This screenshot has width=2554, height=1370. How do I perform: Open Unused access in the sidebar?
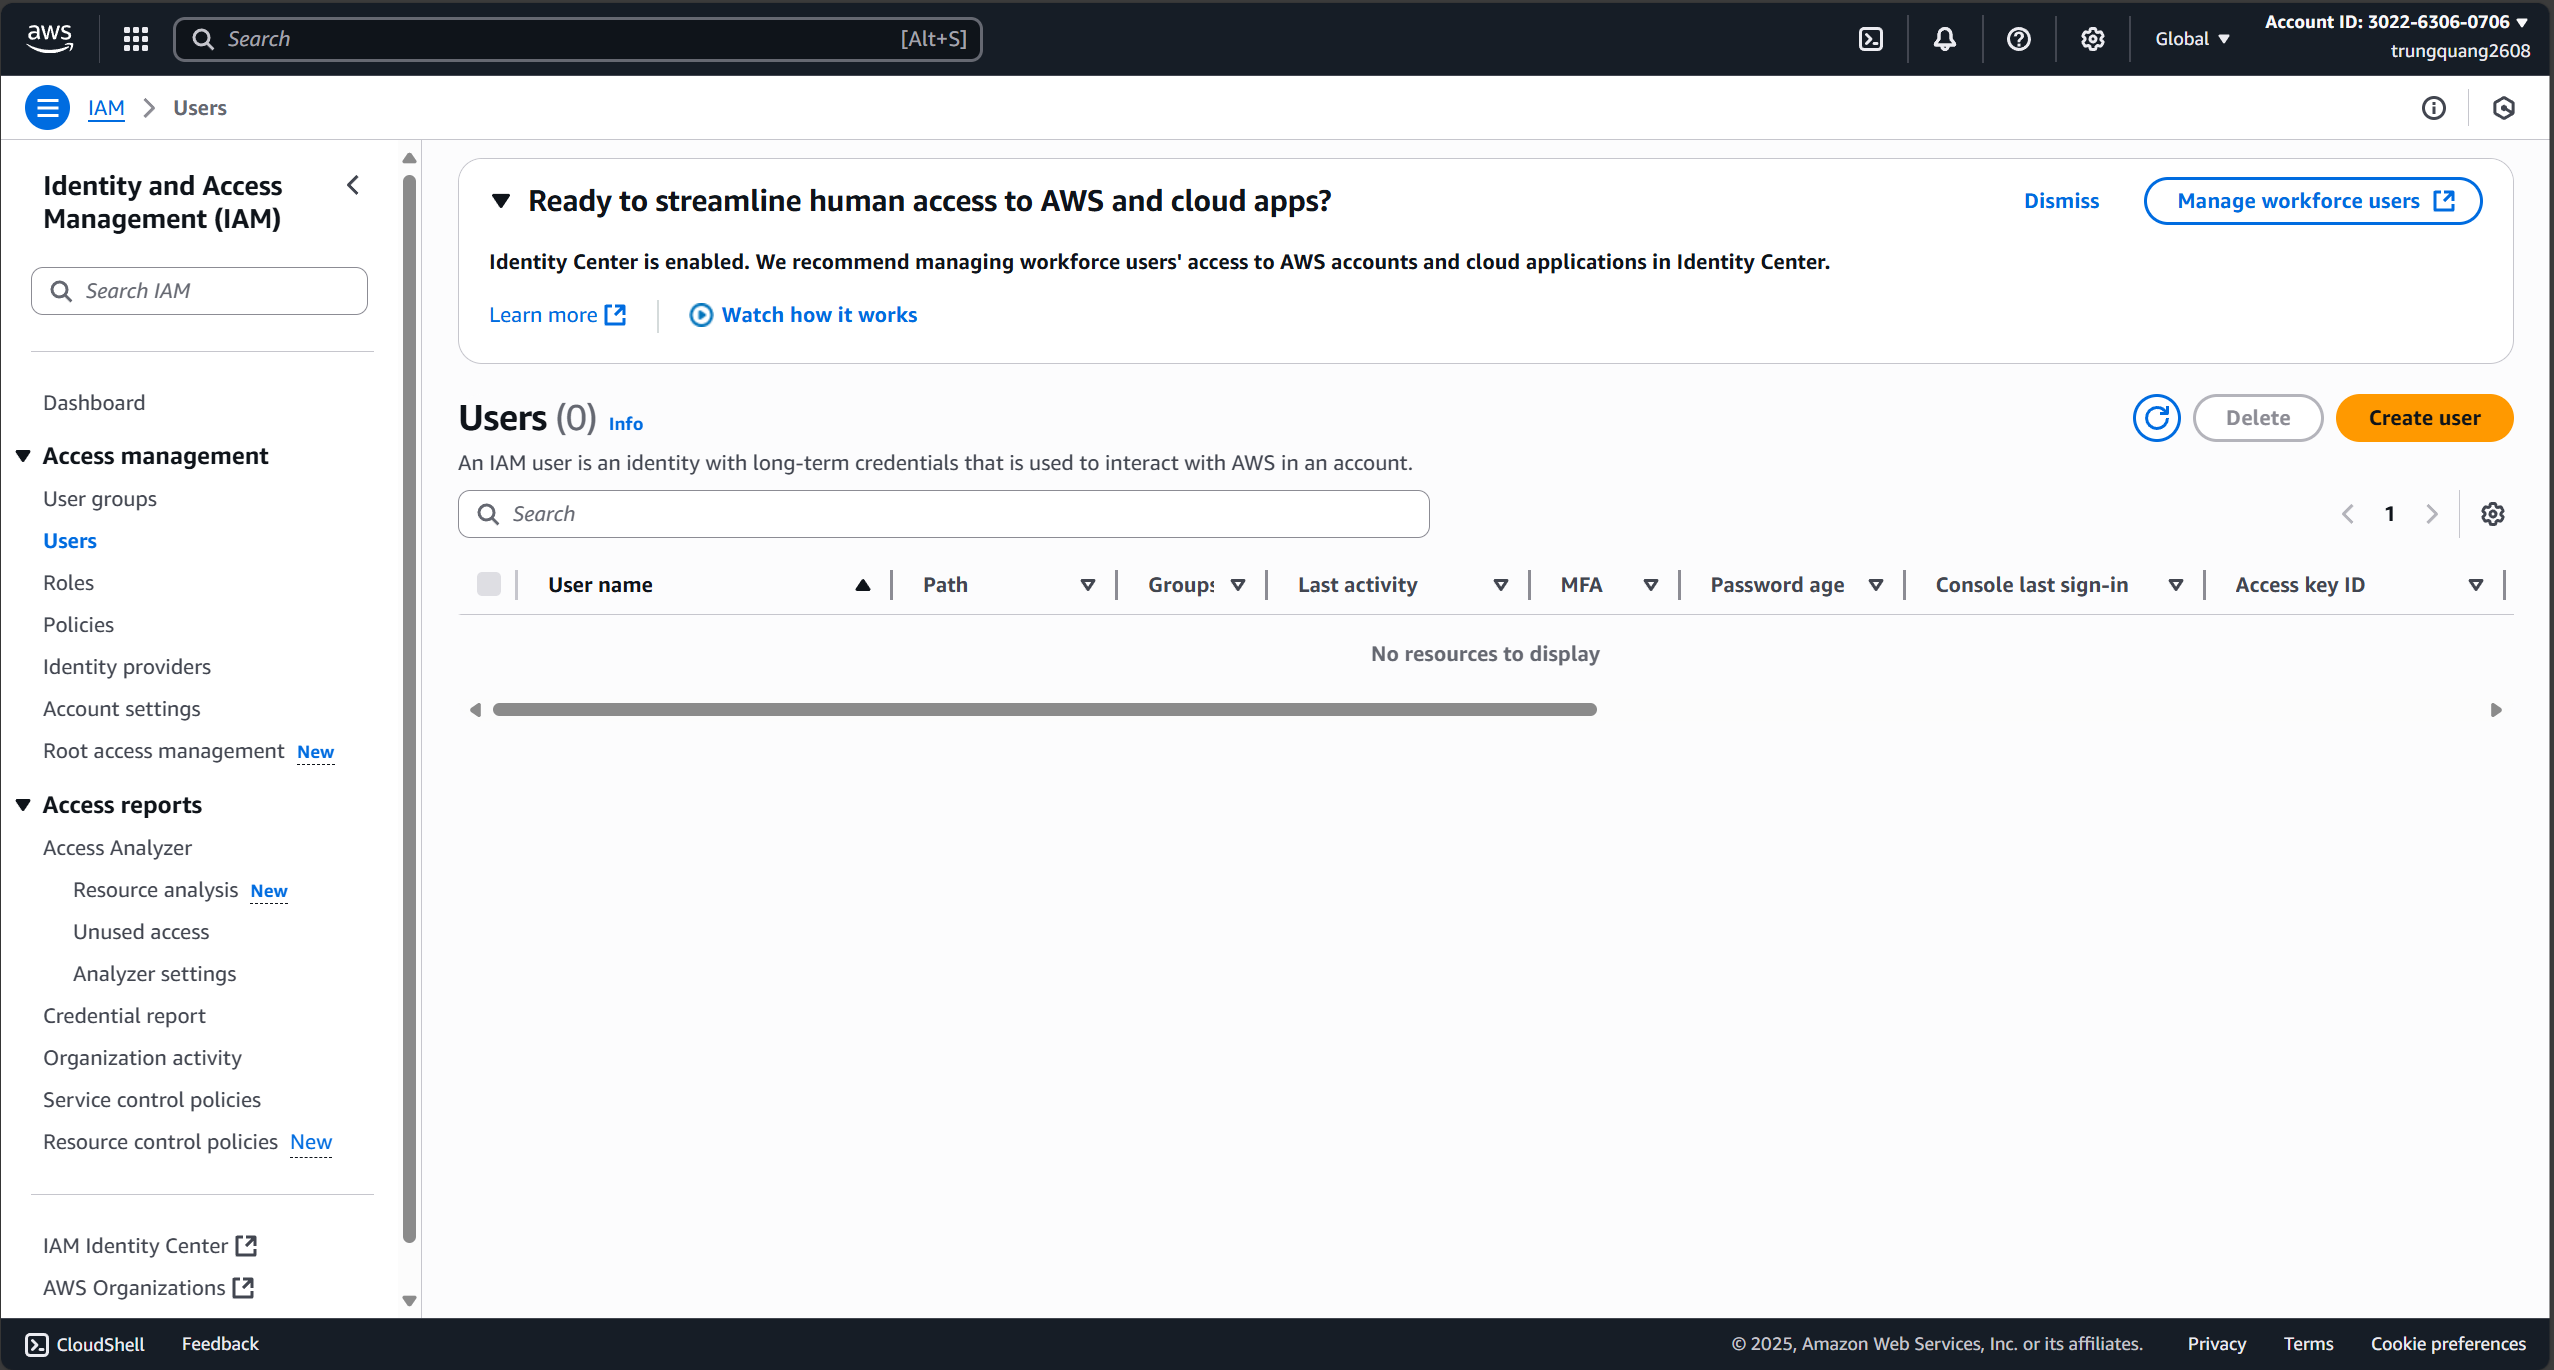141,932
